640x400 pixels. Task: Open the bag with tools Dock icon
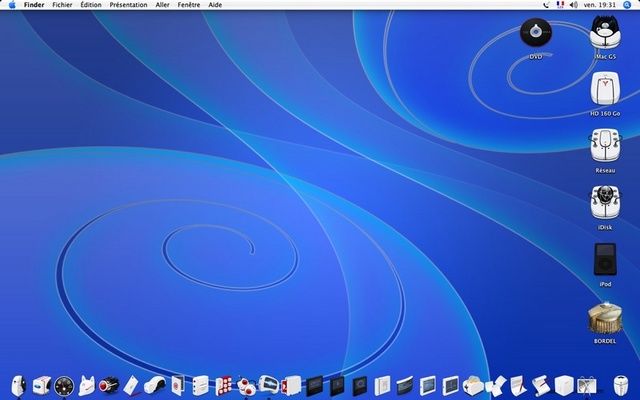tap(587, 386)
